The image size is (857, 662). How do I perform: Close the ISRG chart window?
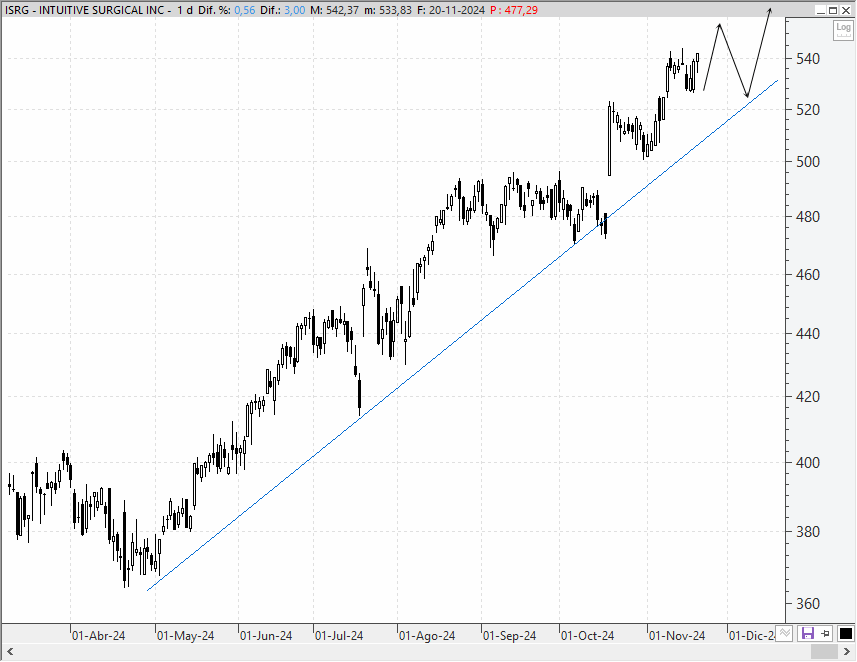[846, 10]
